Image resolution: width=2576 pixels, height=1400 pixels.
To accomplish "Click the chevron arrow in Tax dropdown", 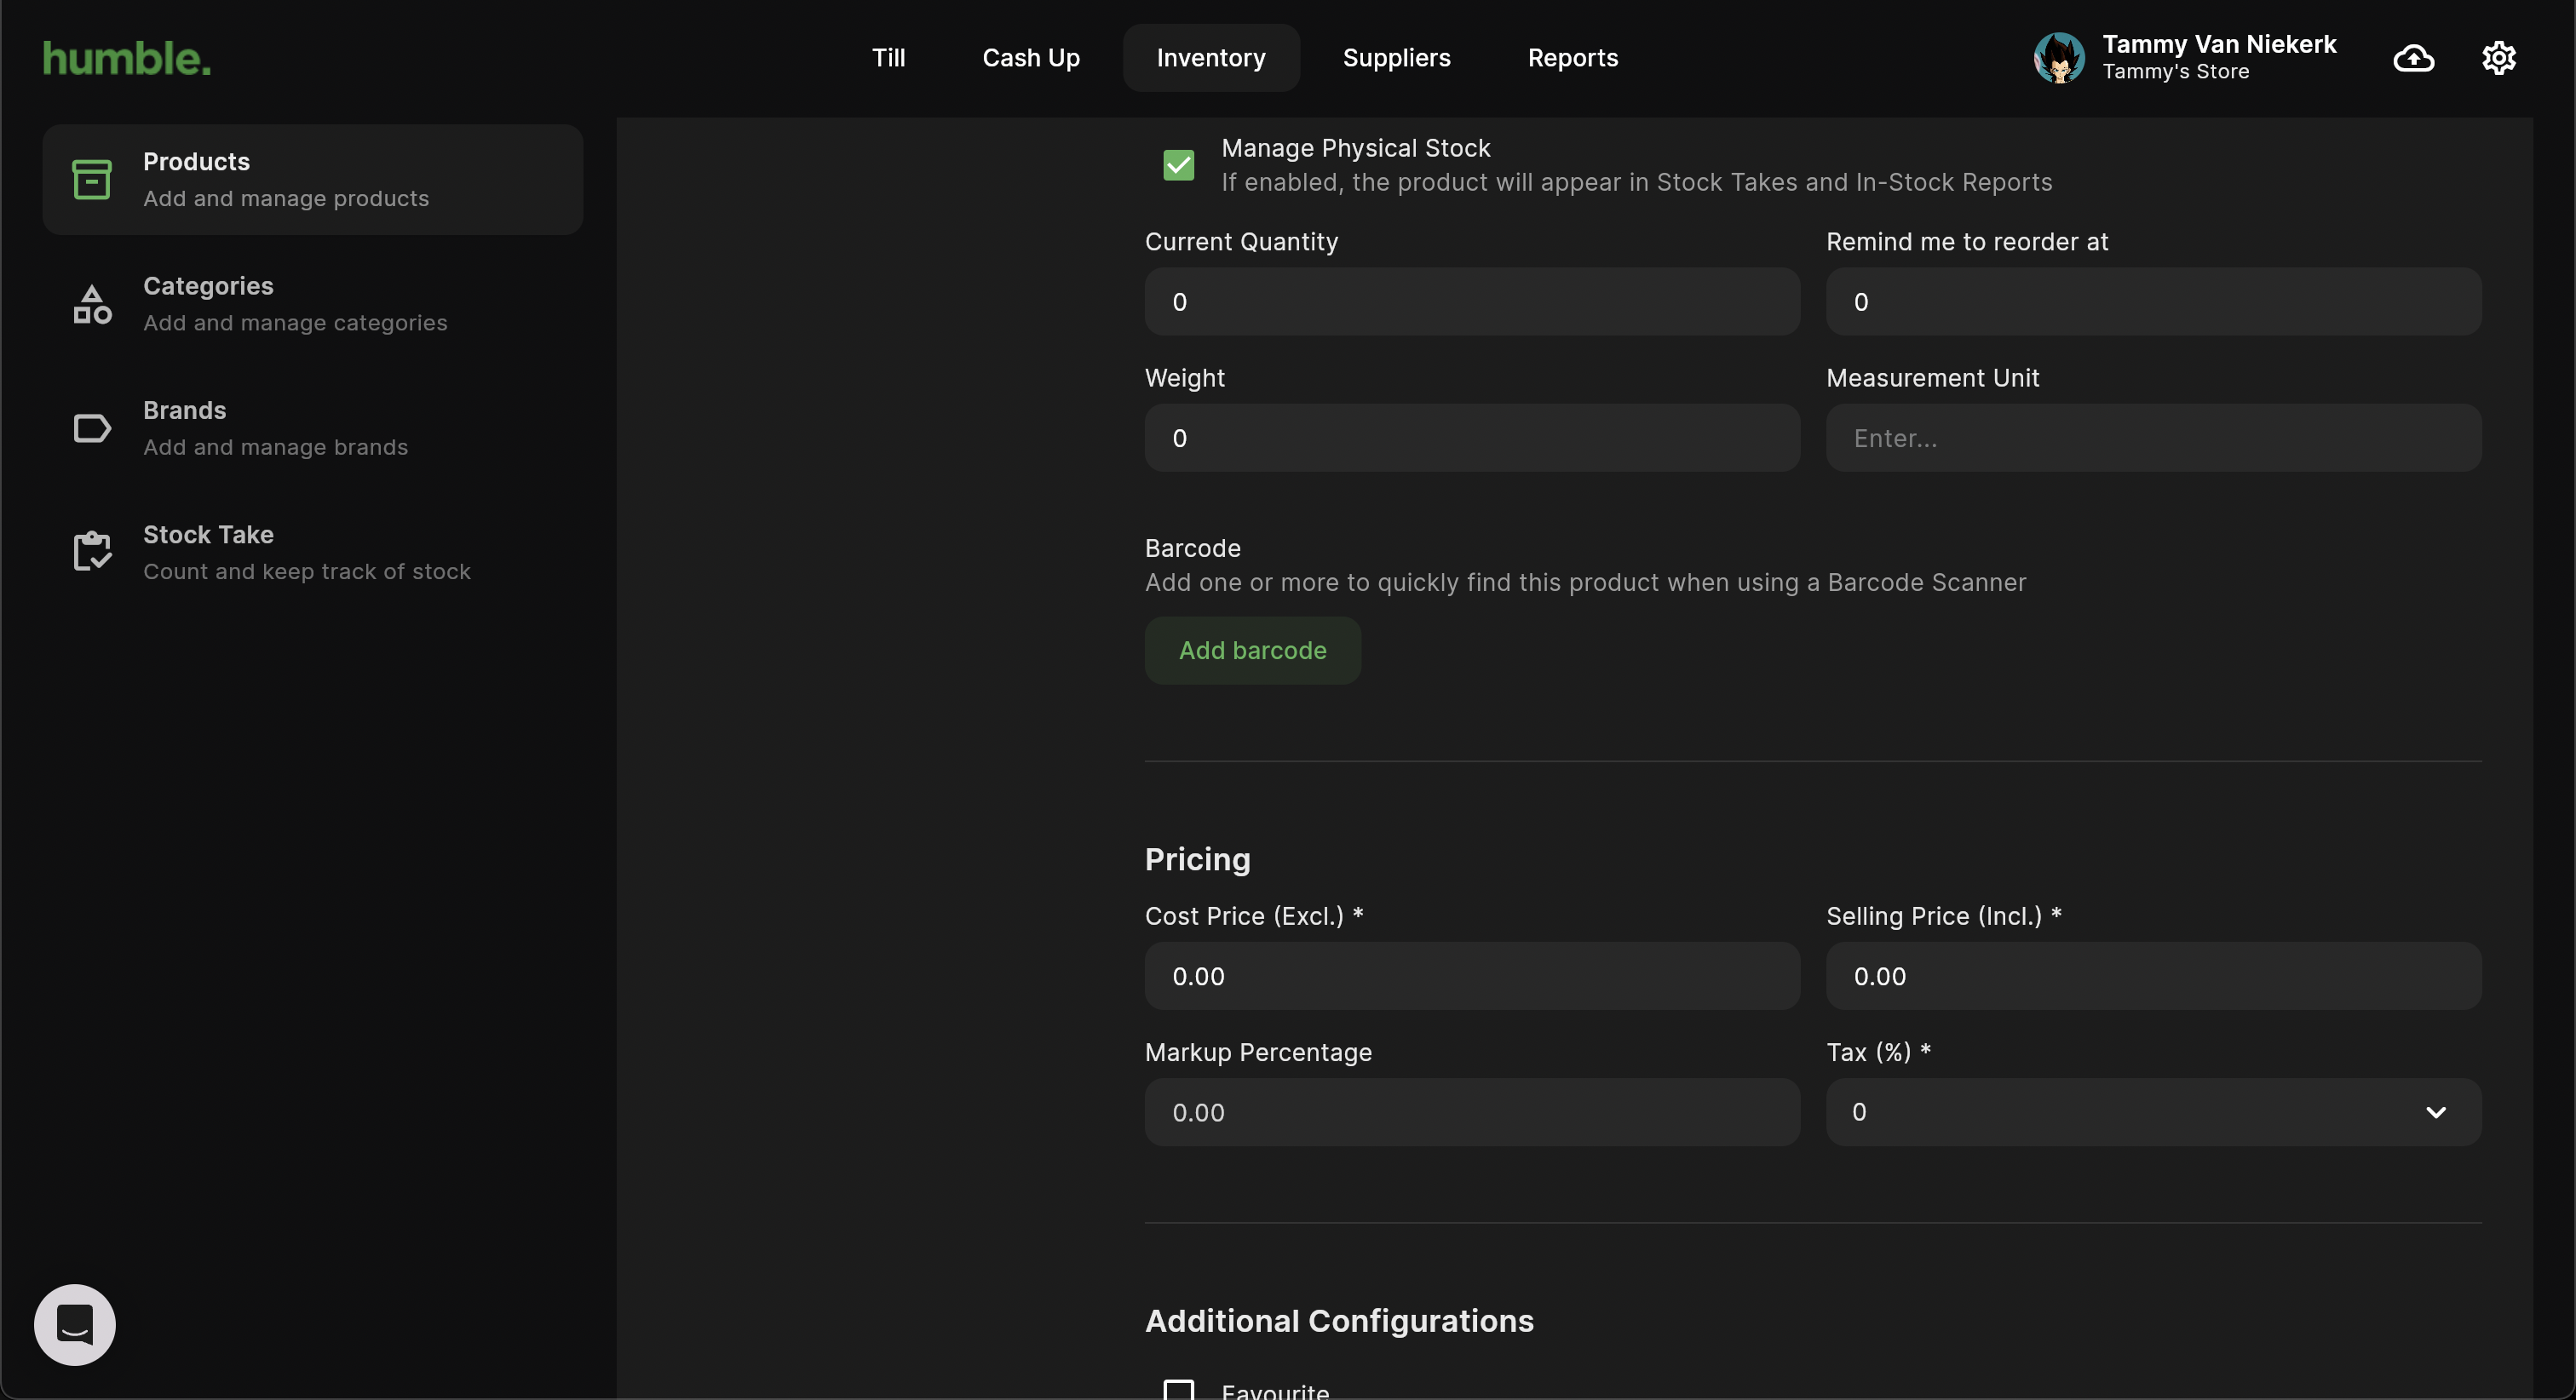I will [x=2436, y=1112].
